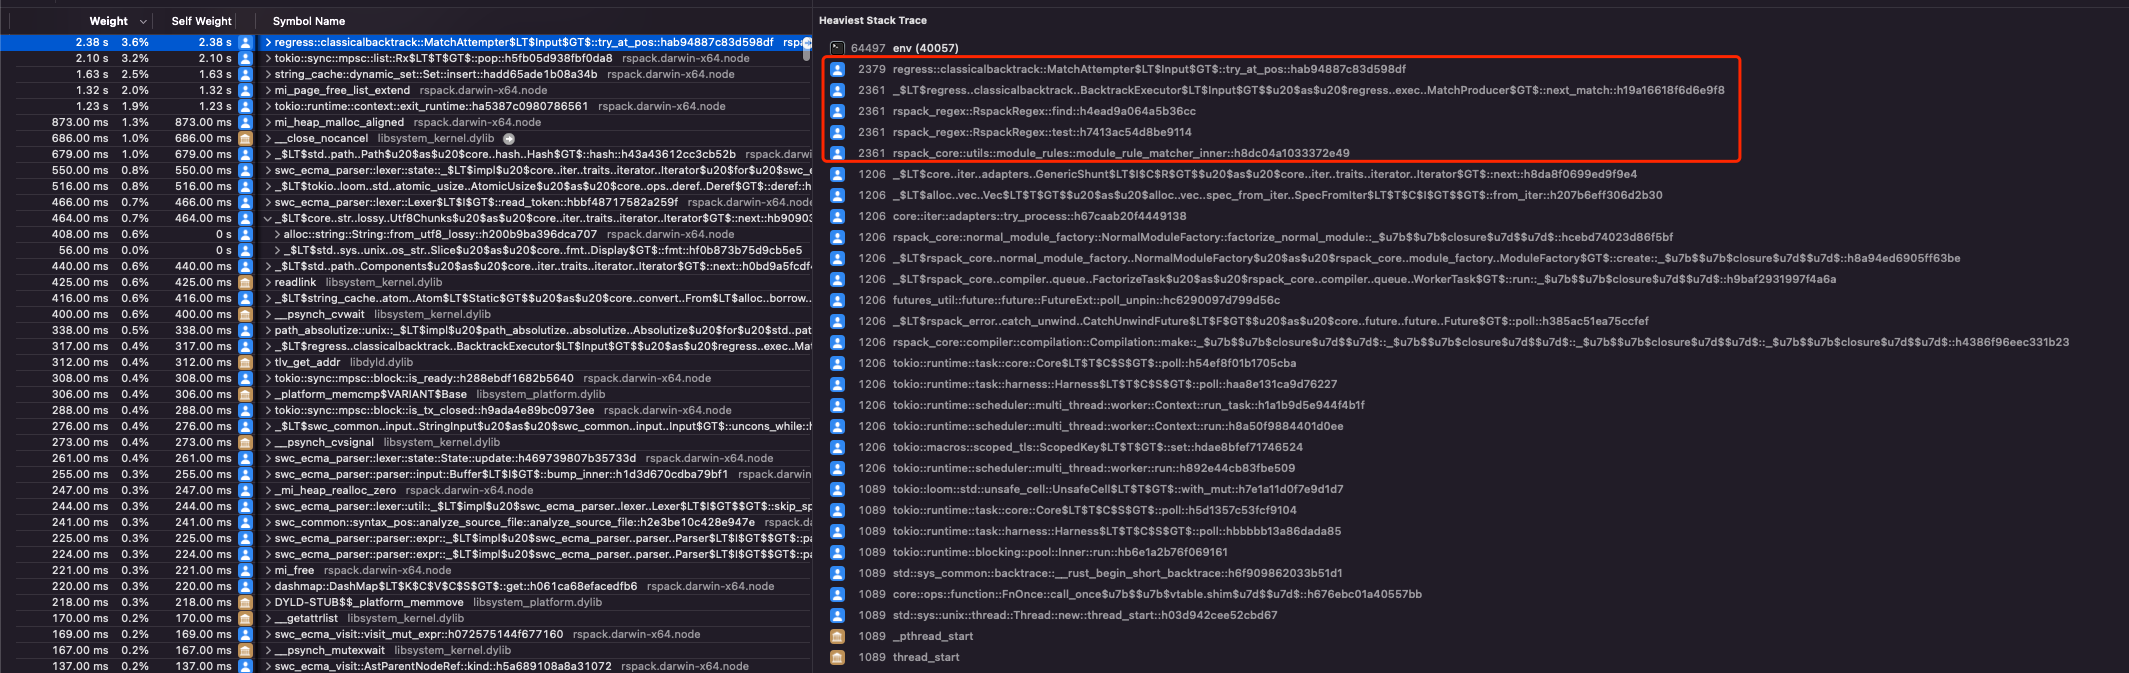Viewport: 2129px width, 673px height.
Task: Click library icon on __getattrlist row
Action: [245, 618]
